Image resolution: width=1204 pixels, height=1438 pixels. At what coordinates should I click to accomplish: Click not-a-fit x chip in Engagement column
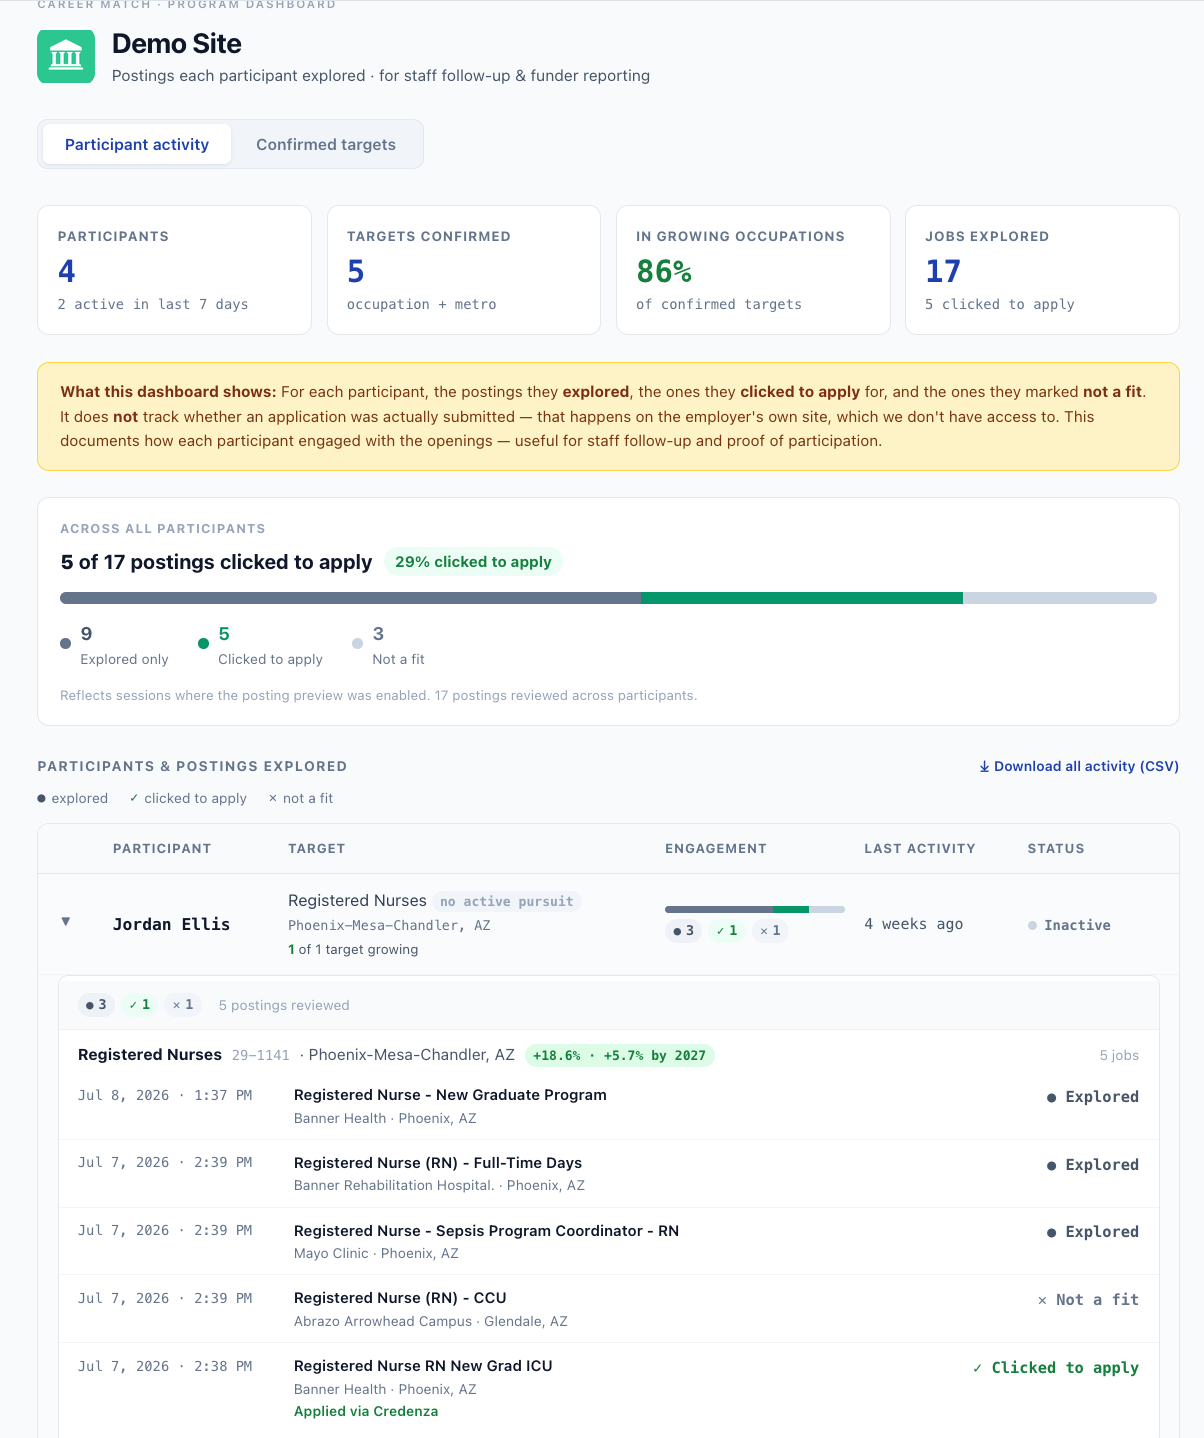click(x=770, y=931)
